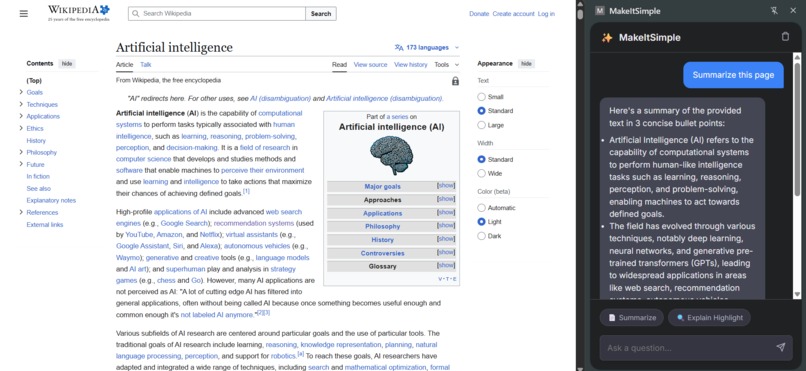Open the Google Search link
This screenshot has width=806, height=371.
[185, 223]
